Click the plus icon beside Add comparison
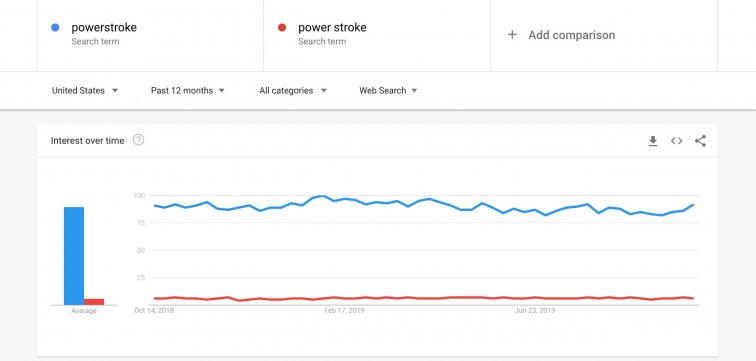Image resolution: width=756 pixels, height=361 pixels. click(x=512, y=35)
